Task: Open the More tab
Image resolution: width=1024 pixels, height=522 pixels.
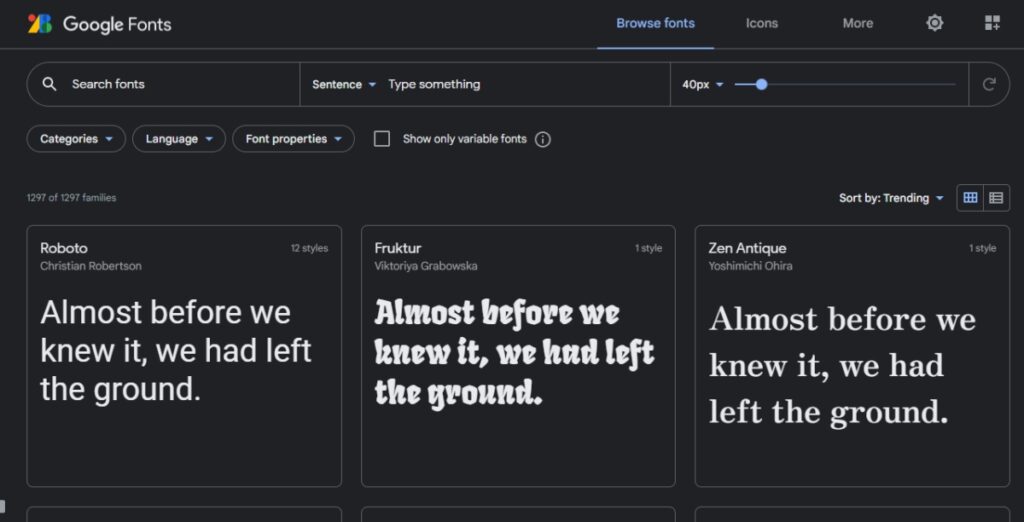Action: pyautogui.click(x=857, y=23)
